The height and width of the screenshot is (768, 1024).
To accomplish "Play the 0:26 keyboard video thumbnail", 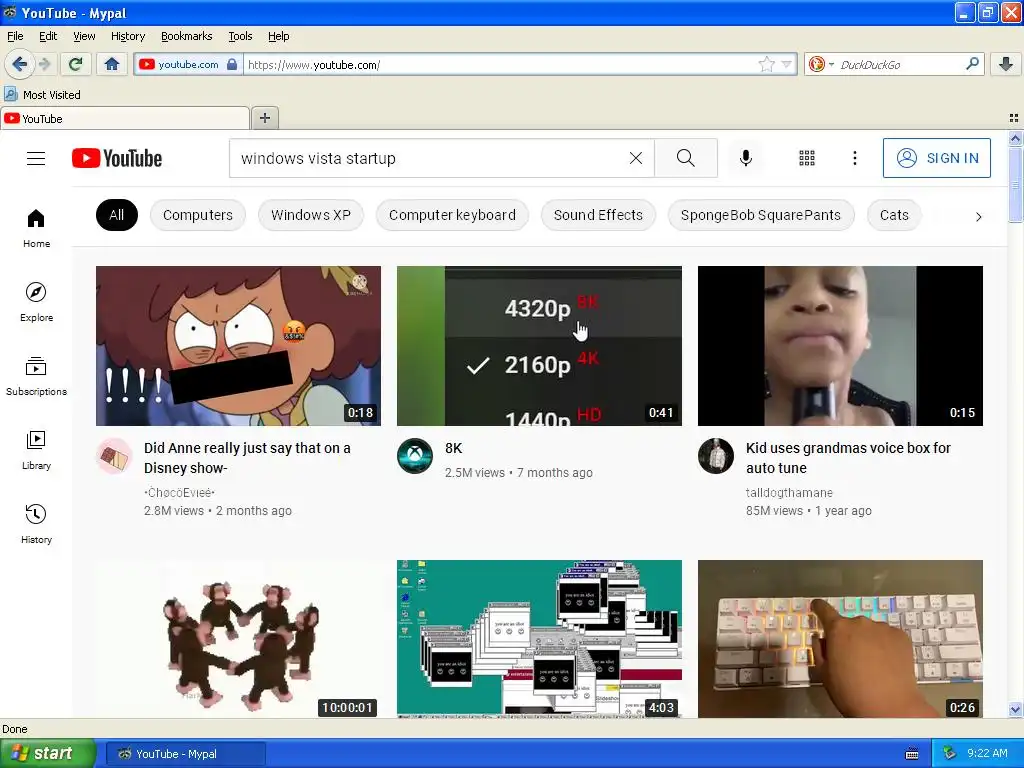I will [x=840, y=639].
